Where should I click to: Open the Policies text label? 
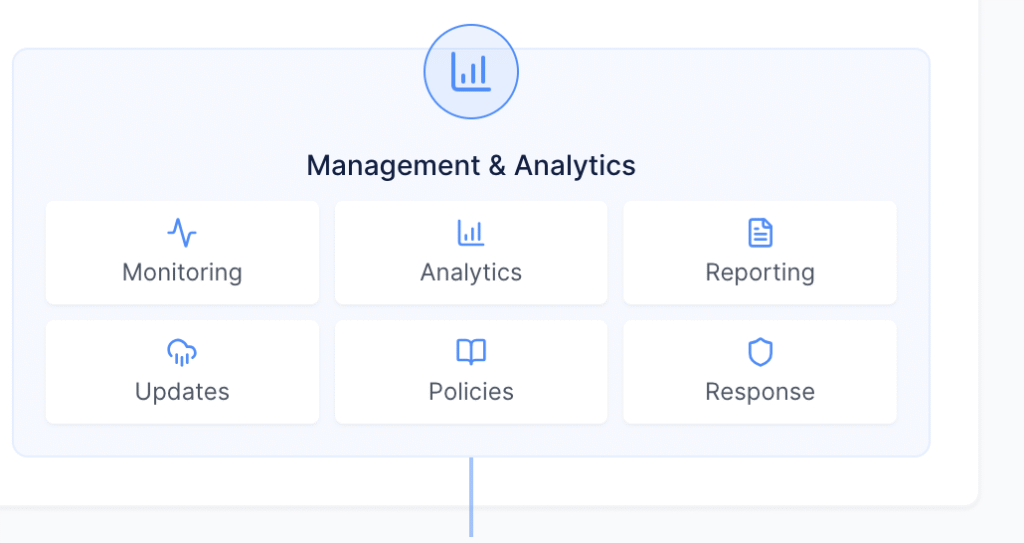[x=471, y=391]
